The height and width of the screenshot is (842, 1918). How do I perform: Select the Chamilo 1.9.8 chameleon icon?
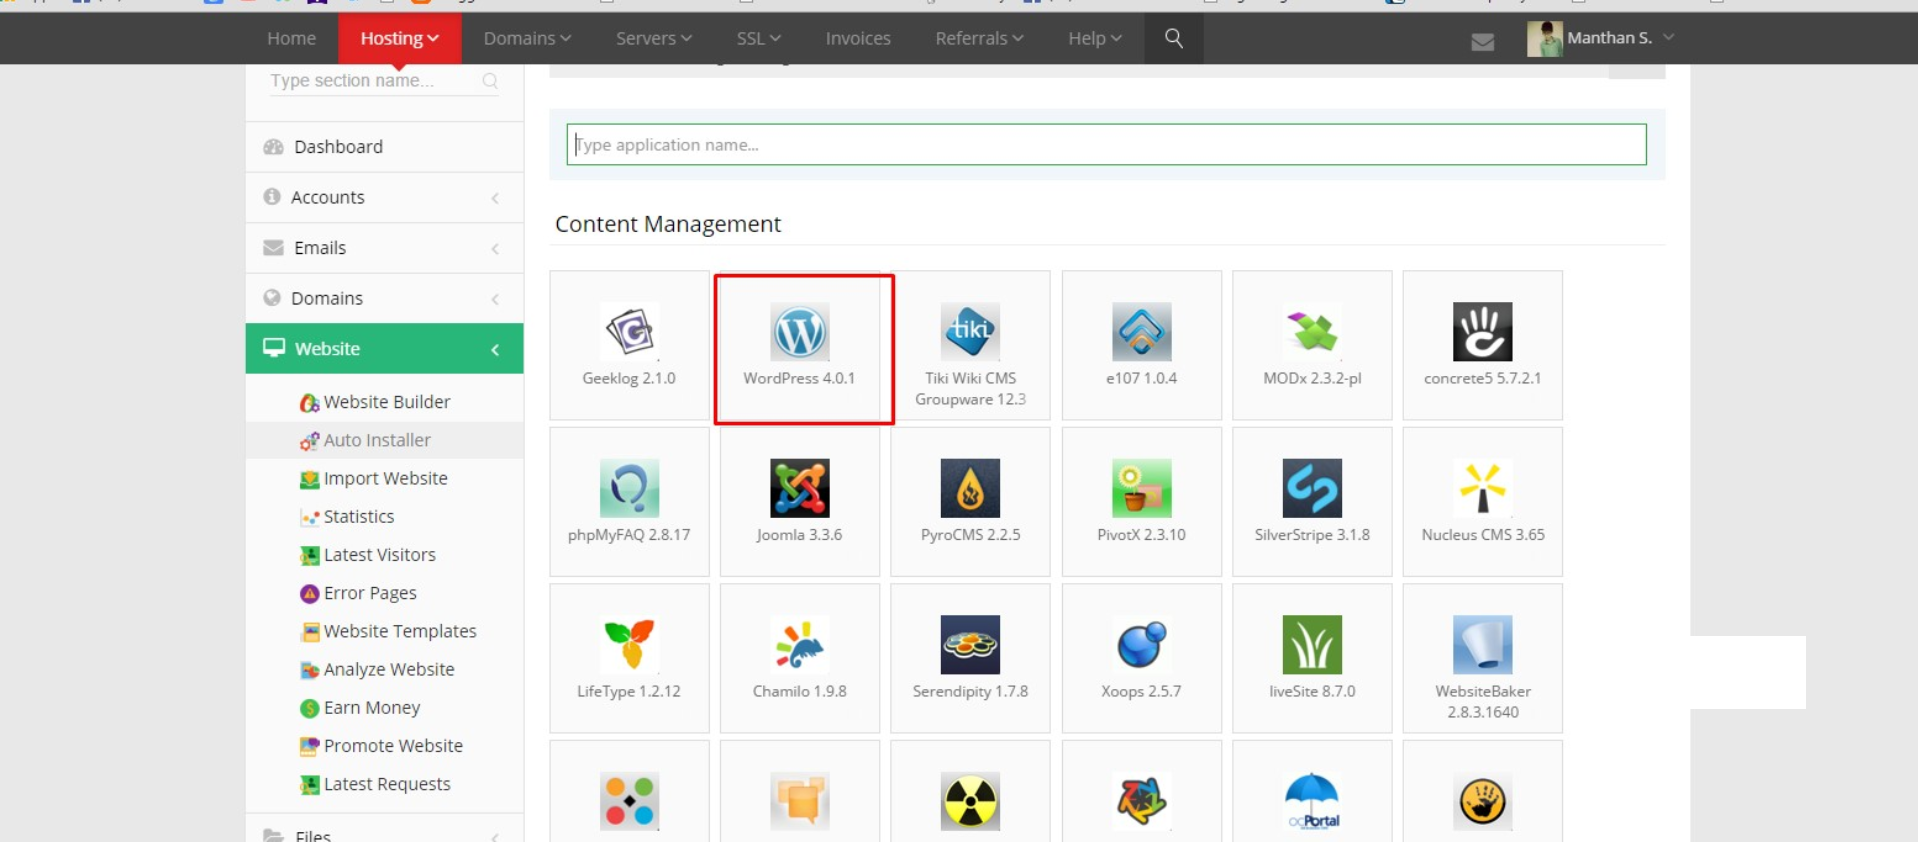(x=799, y=645)
